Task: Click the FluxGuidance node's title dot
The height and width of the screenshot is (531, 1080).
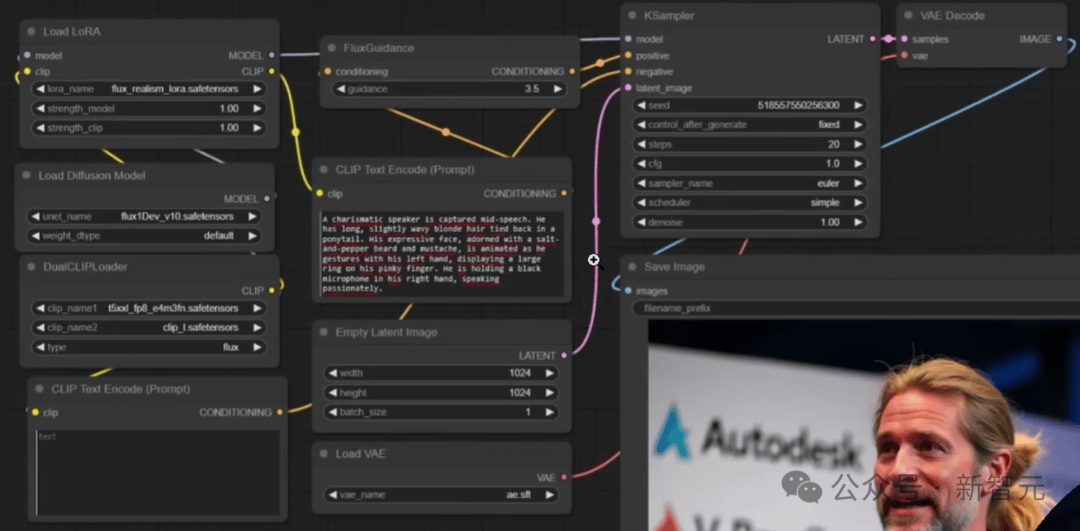Action: [332, 48]
